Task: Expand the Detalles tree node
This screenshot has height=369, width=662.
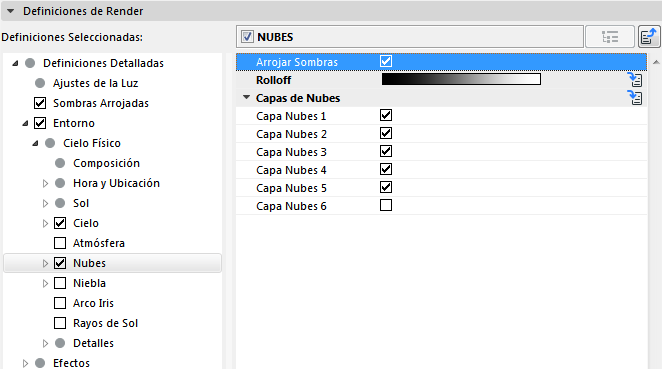Action: click(45, 343)
